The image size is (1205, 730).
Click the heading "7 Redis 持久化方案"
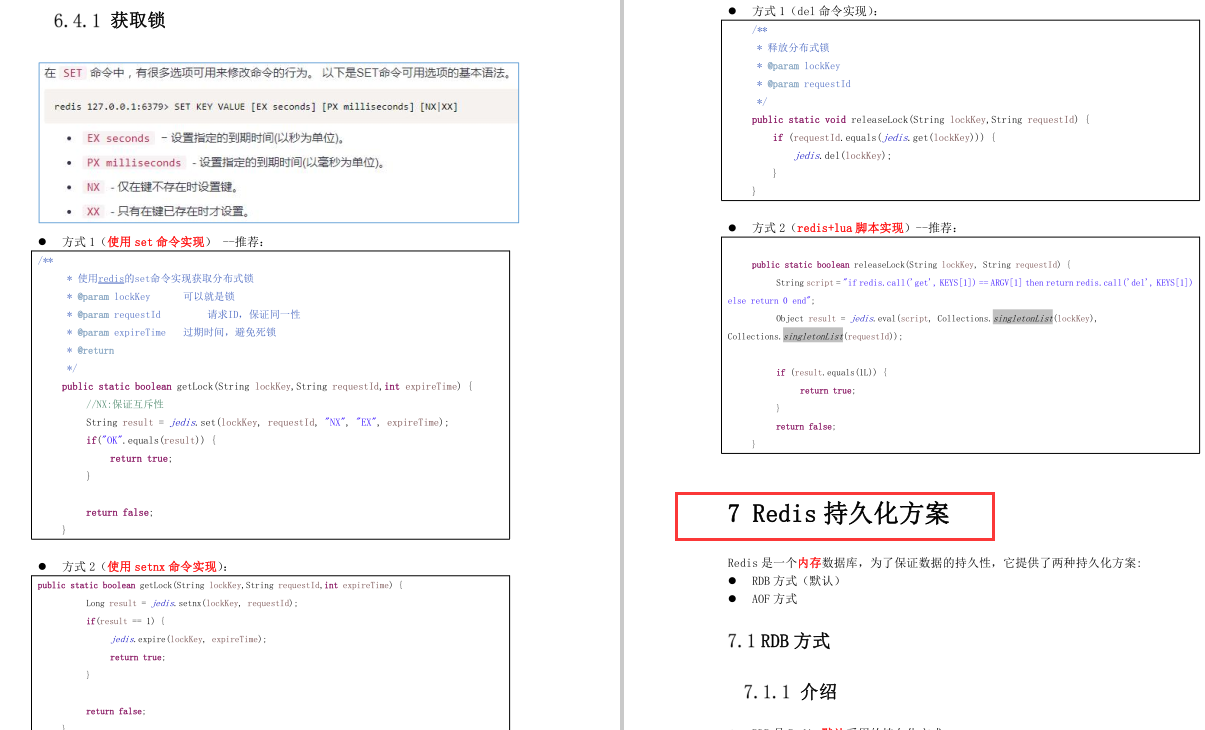838,515
